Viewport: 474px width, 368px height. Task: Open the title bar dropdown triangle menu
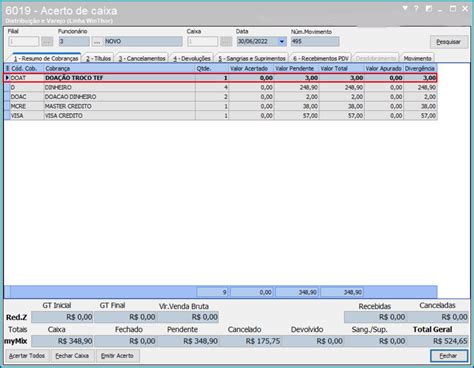pyautogui.click(x=405, y=9)
